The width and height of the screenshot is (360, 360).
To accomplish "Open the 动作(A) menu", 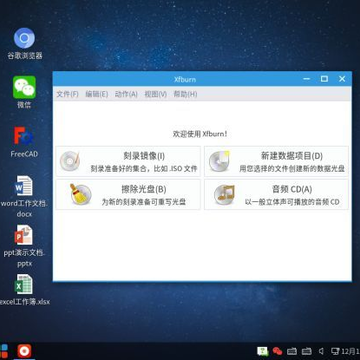I will (x=126, y=94).
